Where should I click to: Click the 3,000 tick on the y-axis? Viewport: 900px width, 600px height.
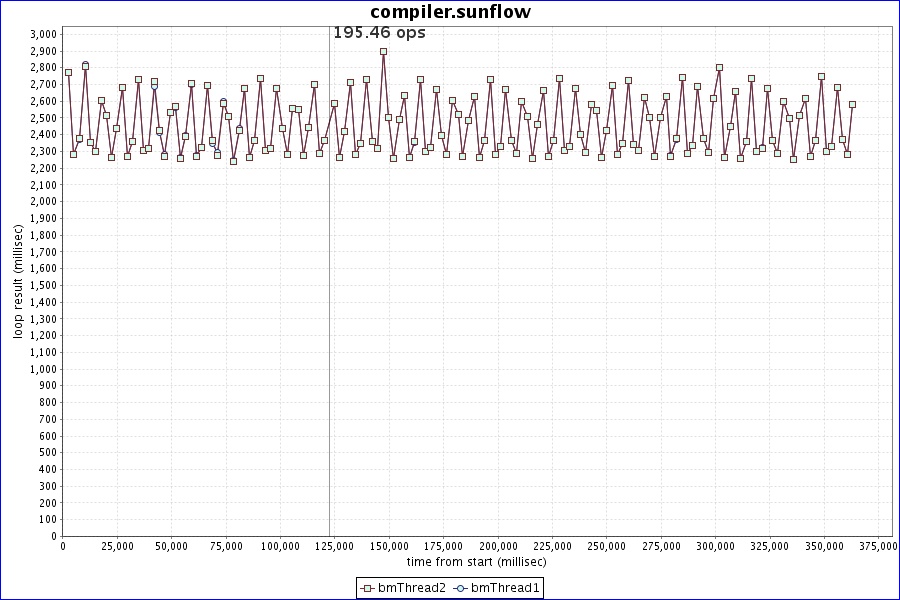coord(42,34)
